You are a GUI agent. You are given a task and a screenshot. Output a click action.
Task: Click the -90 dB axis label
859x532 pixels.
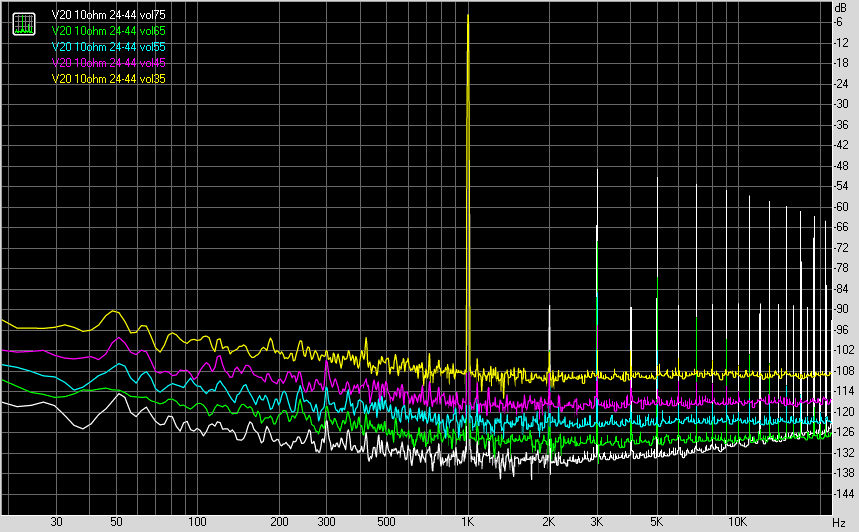click(841, 309)
